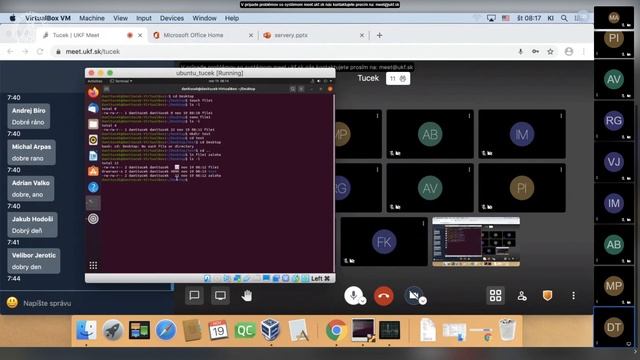This screenshot has height=360, width=640.
Task: Click the participant count badge next to Tucek
Action: pyautogui.click(x=398, y=78)
